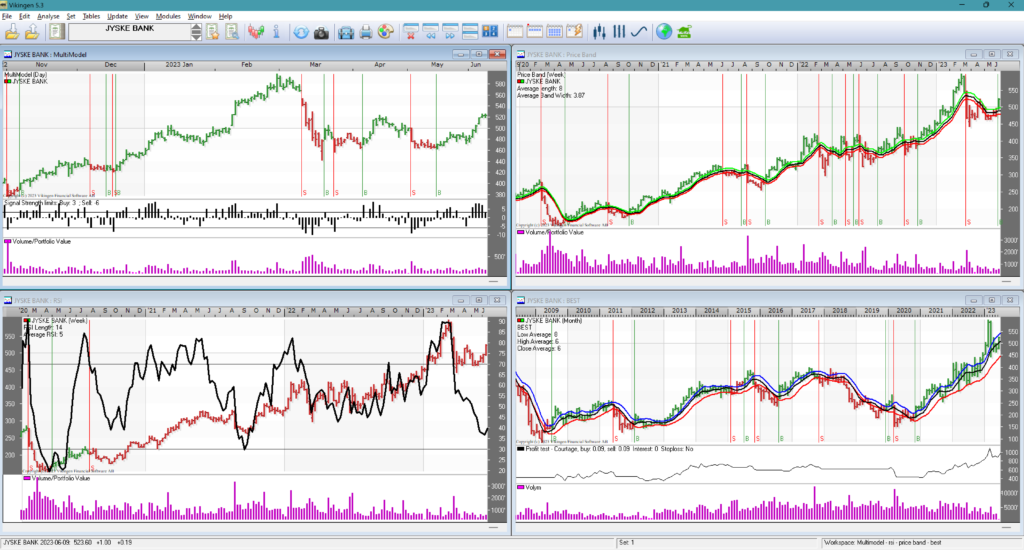Click the Set 1 status bar entry

point(626,542)
